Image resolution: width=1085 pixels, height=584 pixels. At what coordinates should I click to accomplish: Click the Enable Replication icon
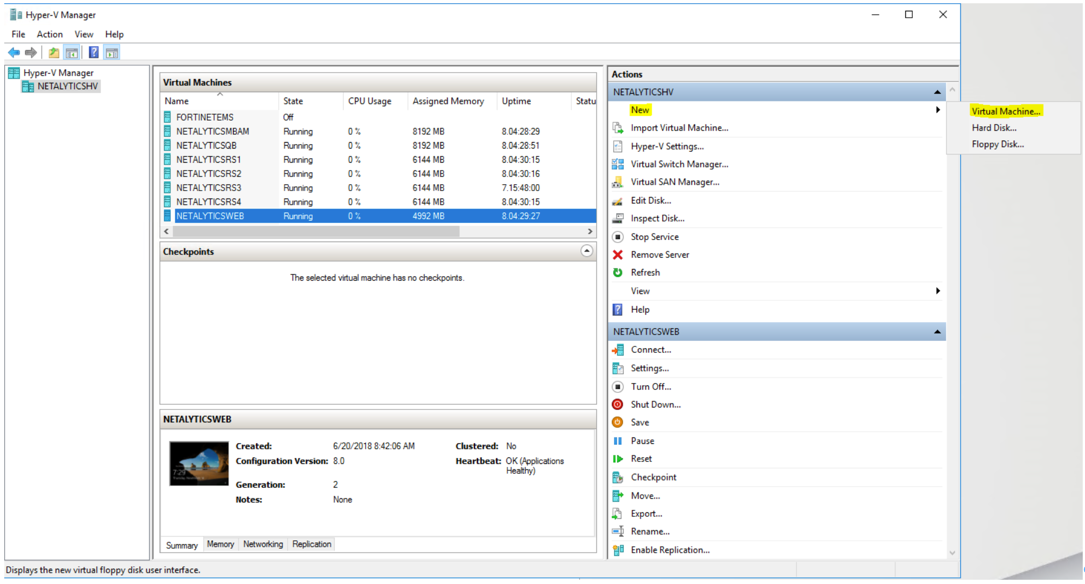point(618,550)
